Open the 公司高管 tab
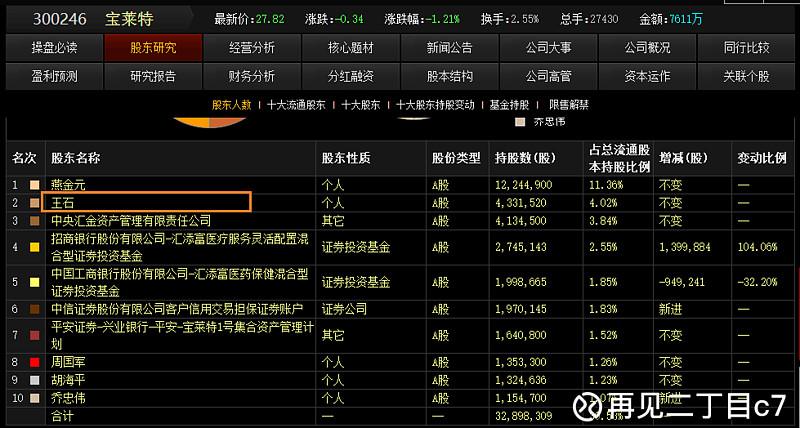This screenshot has height=428, width=800. (x=548, y=77)
